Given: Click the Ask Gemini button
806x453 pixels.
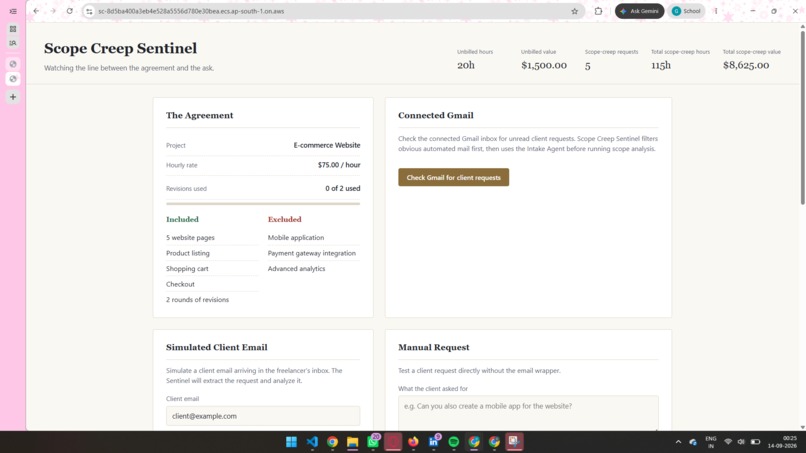Looking at the screenshot, I should click(x=639, y=11).
